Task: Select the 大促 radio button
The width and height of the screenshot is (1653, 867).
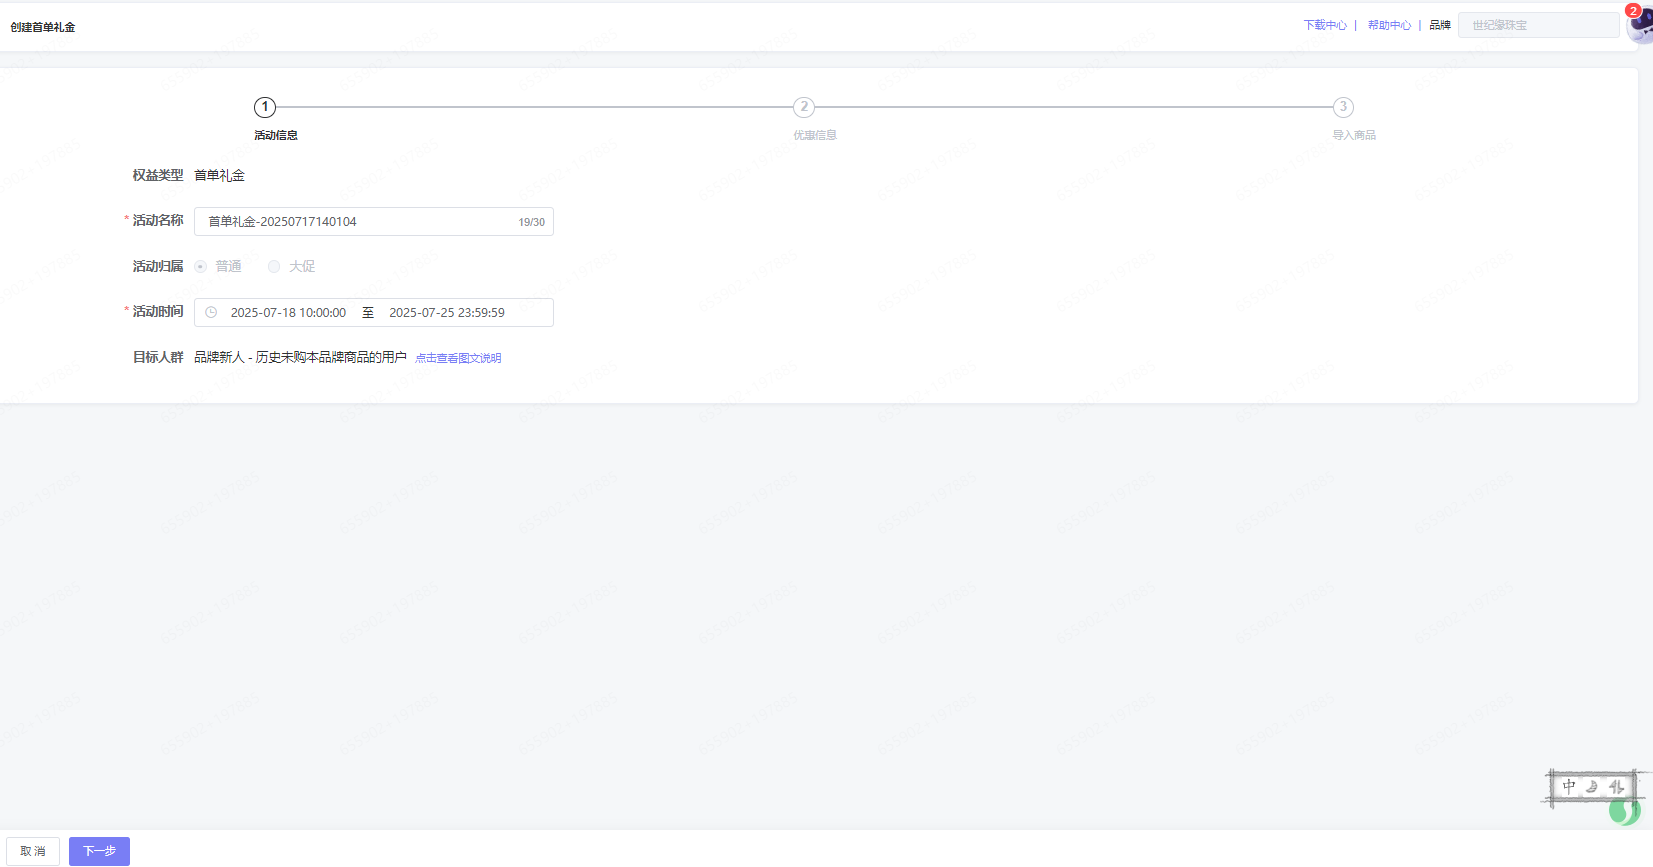Action: 274,267
